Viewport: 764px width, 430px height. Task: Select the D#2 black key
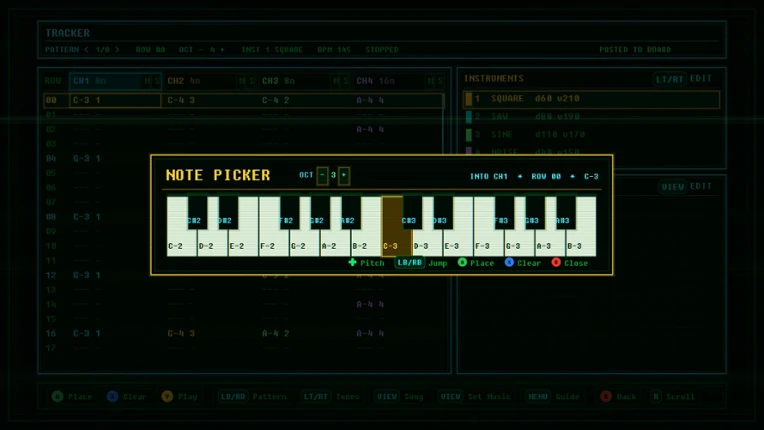tap(228, 212)
